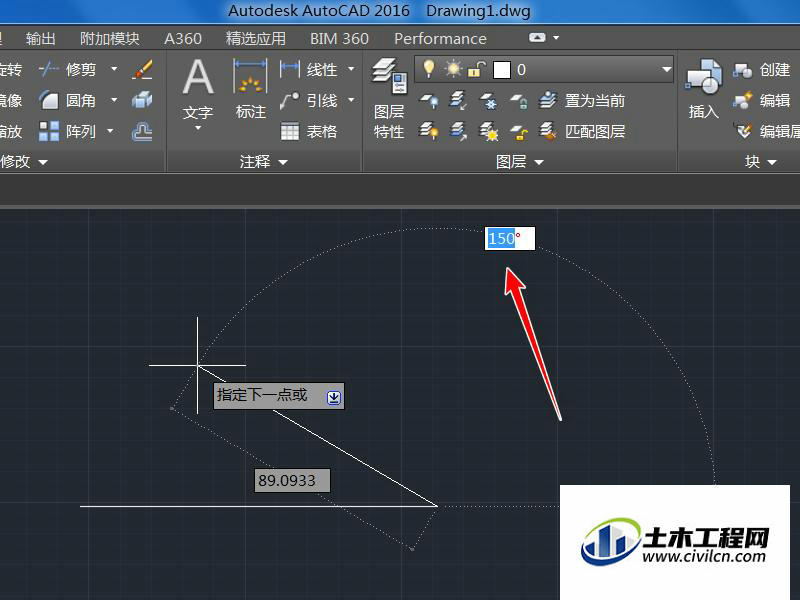Insert a Table (表格)
This screenshot has width=800, height=600.
(x=309, y=132)
